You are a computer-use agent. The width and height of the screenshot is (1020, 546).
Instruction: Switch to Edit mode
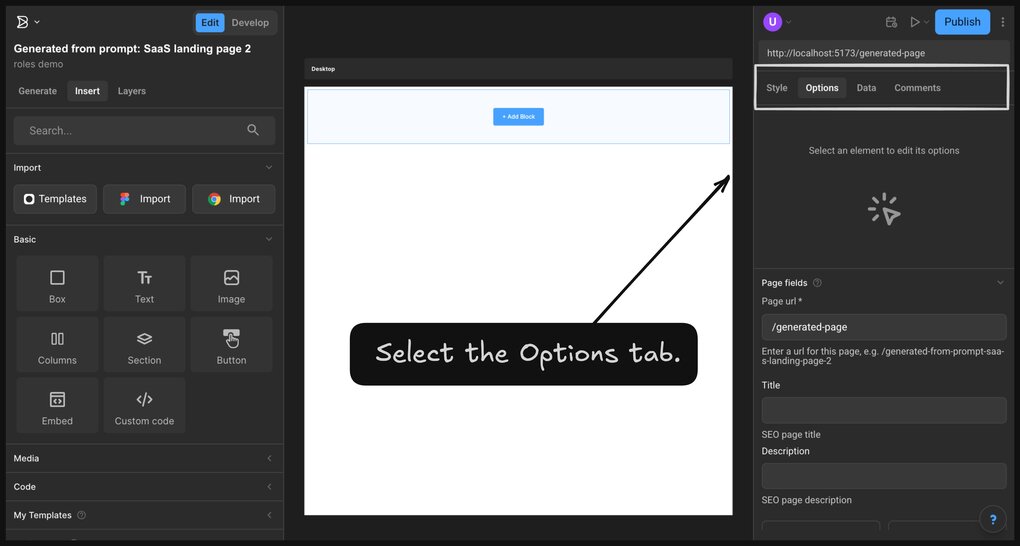coord(209,22)
